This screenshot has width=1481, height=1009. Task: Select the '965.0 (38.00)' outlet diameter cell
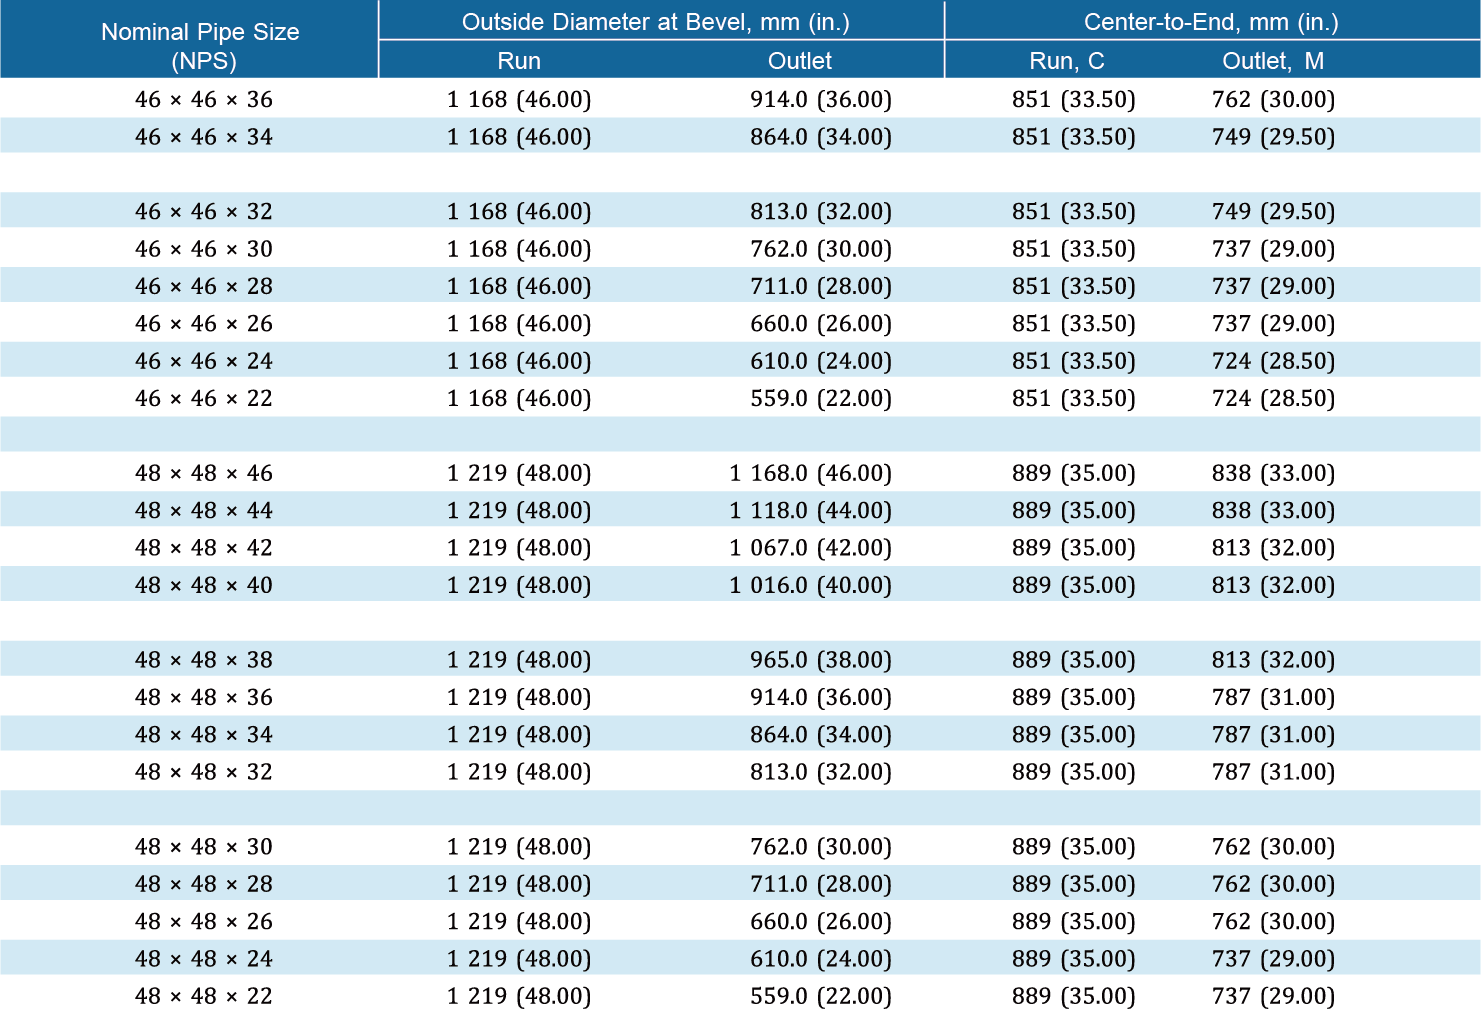[x=821, y=660]
